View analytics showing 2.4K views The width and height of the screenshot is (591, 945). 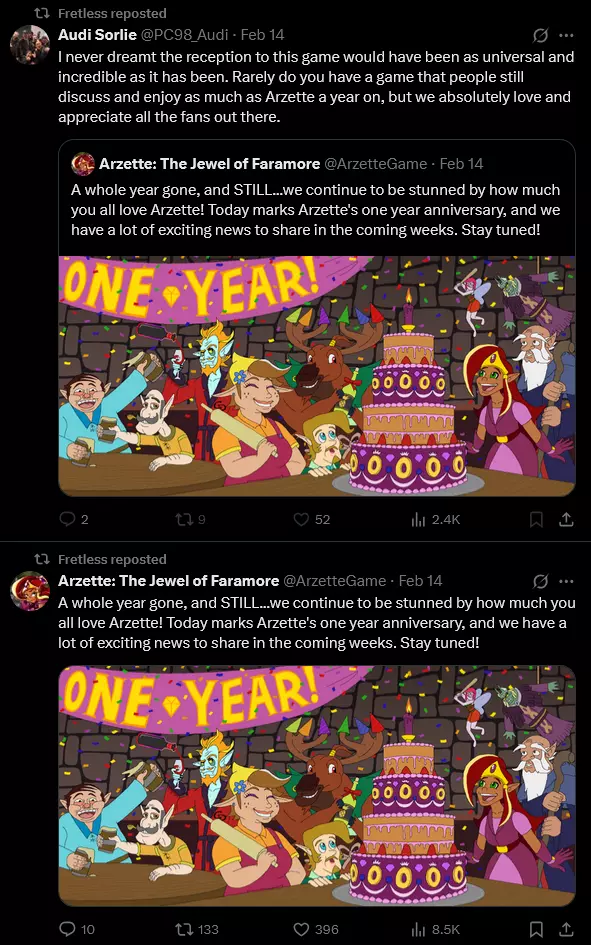(x=436, y=520)
